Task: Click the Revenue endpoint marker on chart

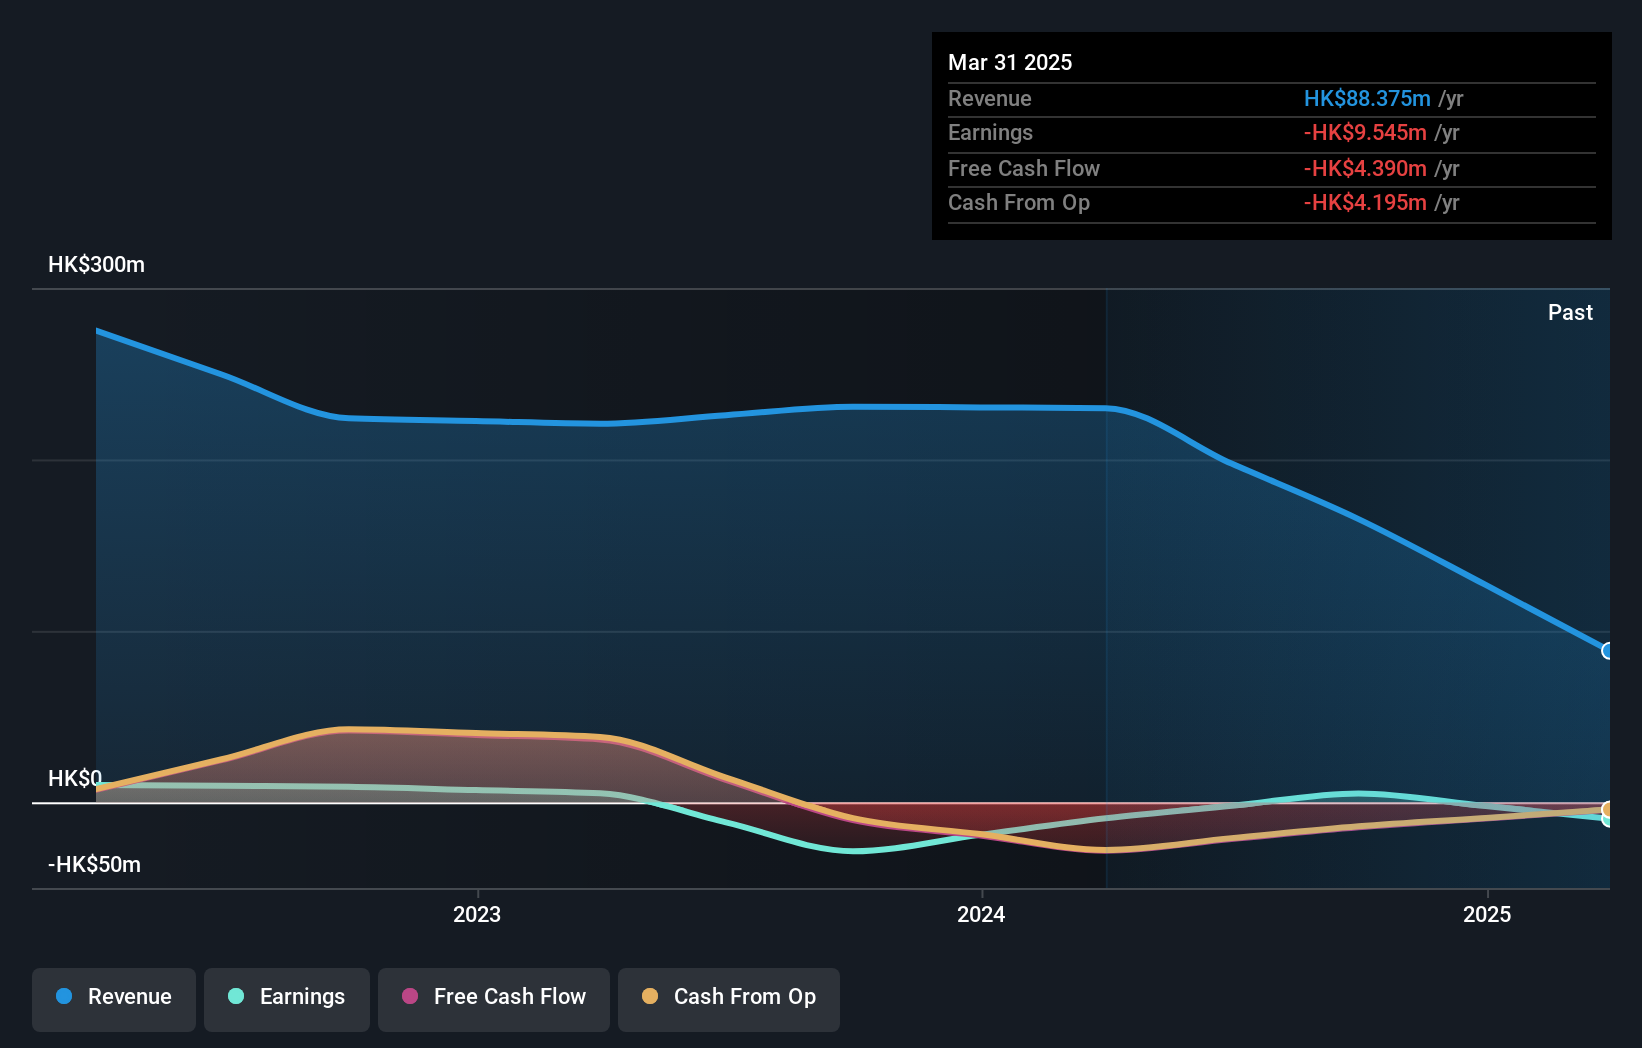Action: pos(1608,651)
